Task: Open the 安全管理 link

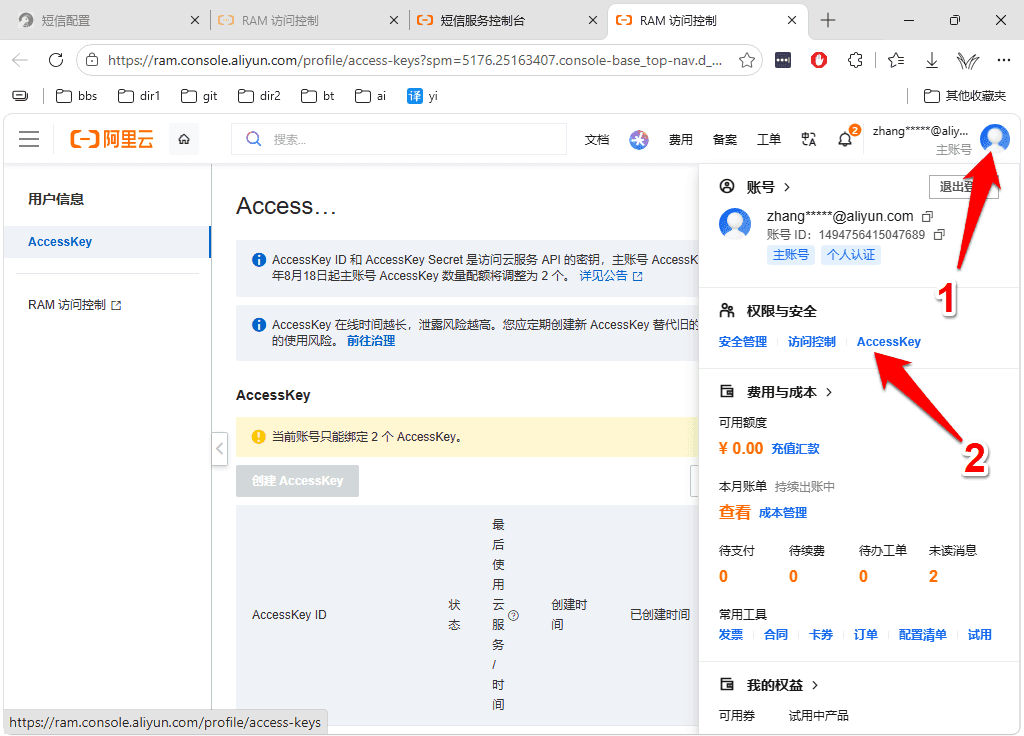Action: click(743, 342)
